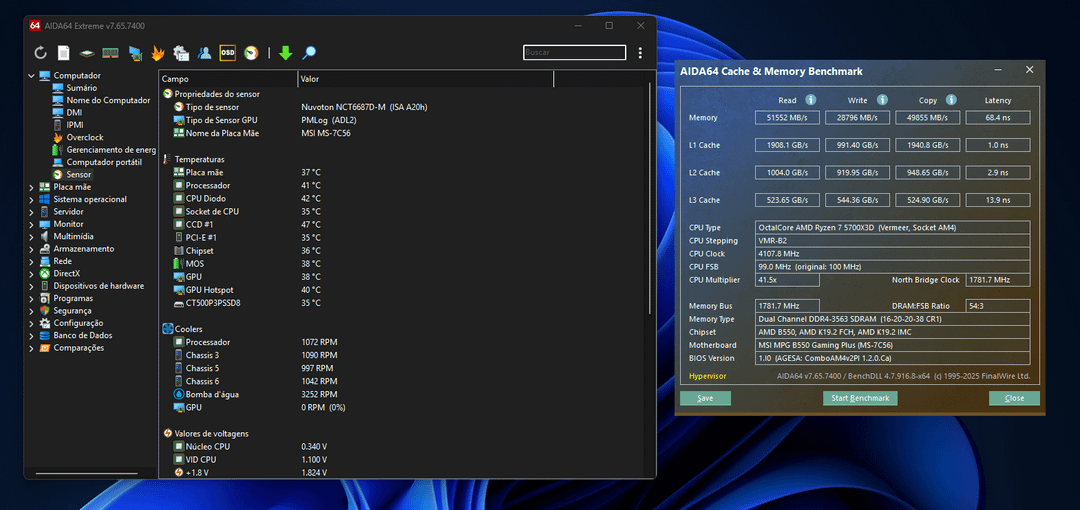Open the Overclock page in the tree

(85, 137)
